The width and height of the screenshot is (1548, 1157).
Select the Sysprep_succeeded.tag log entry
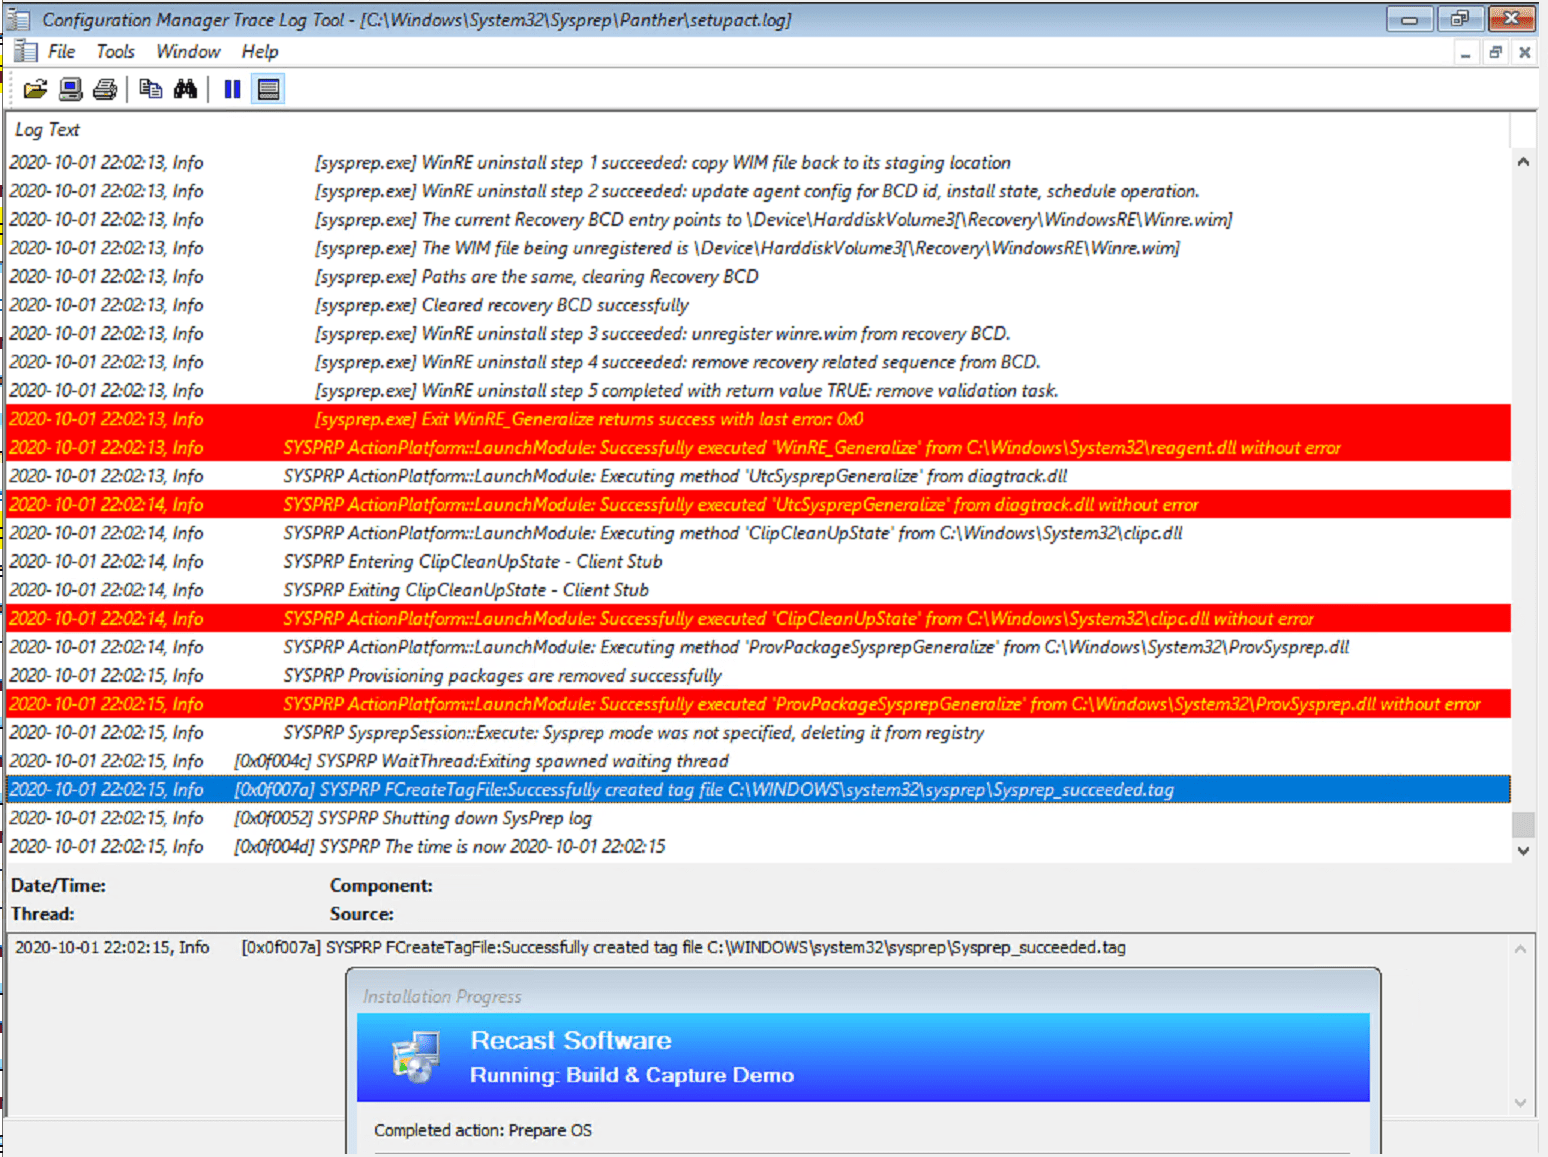coord(700,789)
